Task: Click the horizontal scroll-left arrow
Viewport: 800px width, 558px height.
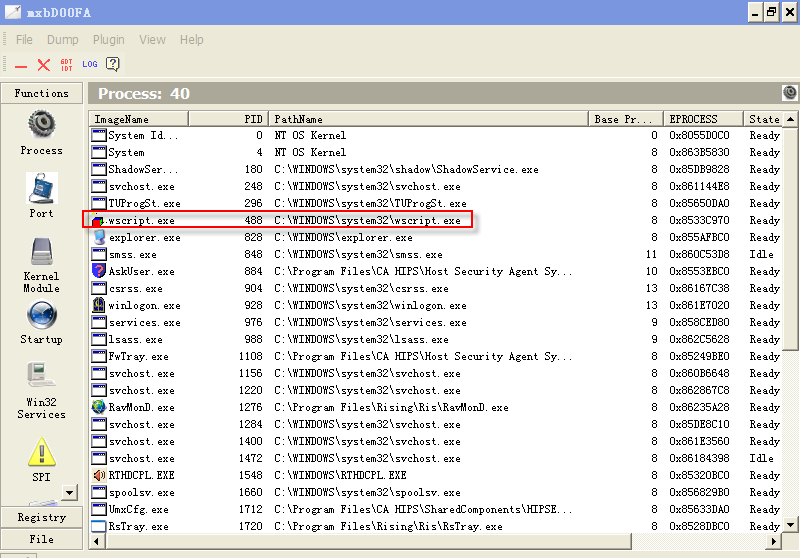Action: coord(96,541)
